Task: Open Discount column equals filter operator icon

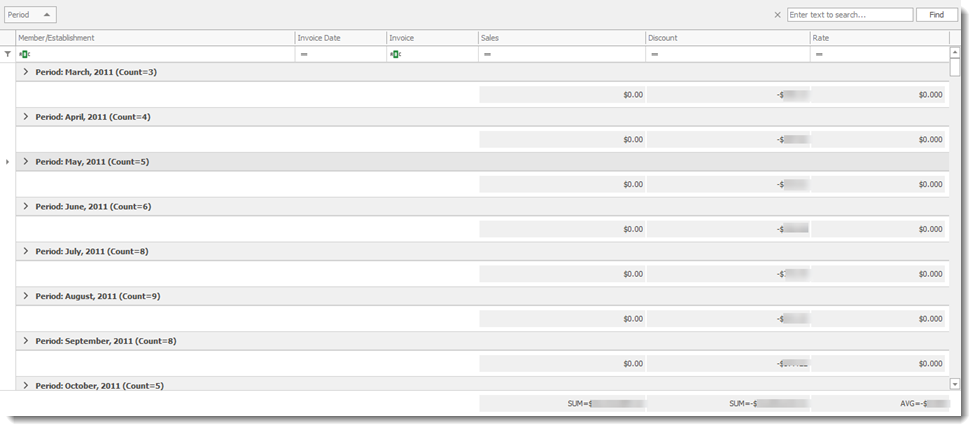Action: [653, 54]
